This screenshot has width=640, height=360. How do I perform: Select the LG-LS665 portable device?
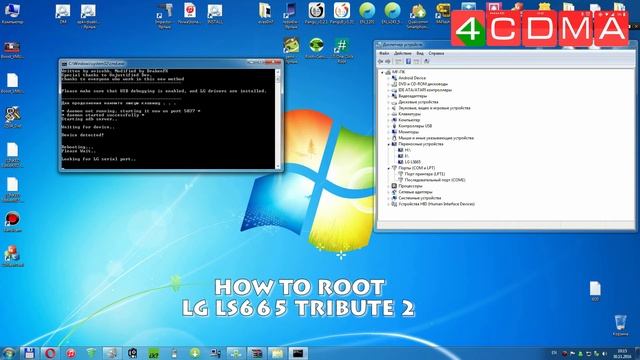point(412,162)
